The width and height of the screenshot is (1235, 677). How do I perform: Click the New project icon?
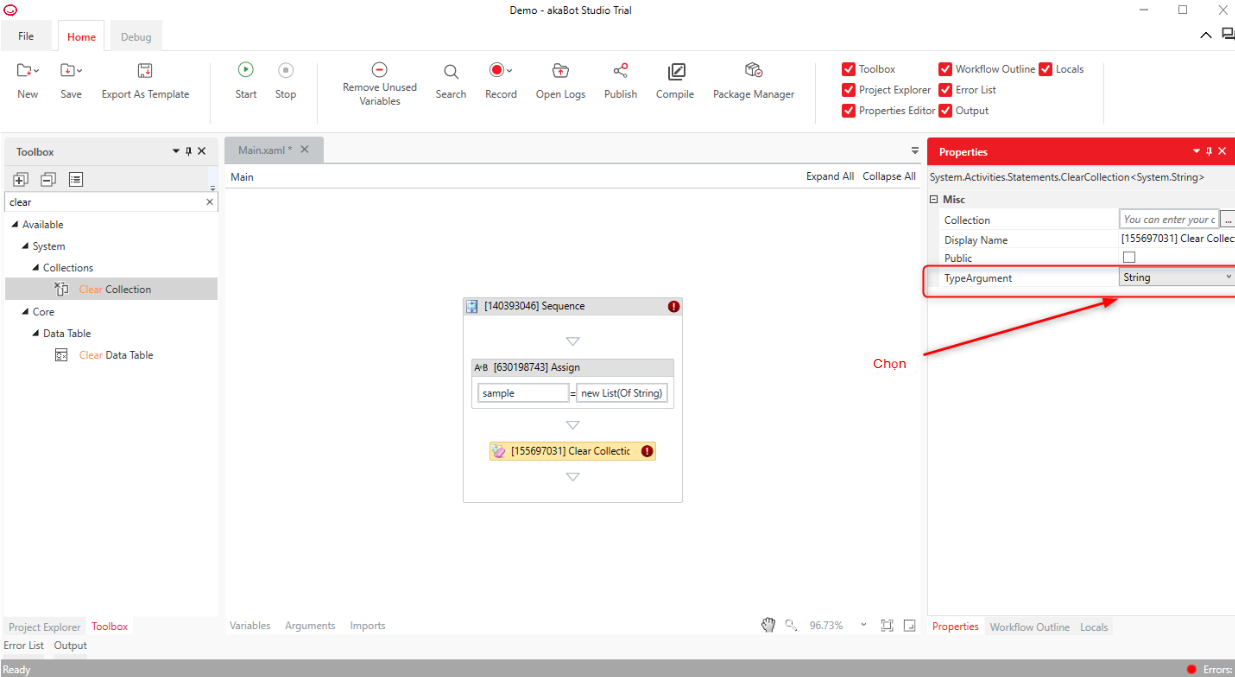(27, 70)
